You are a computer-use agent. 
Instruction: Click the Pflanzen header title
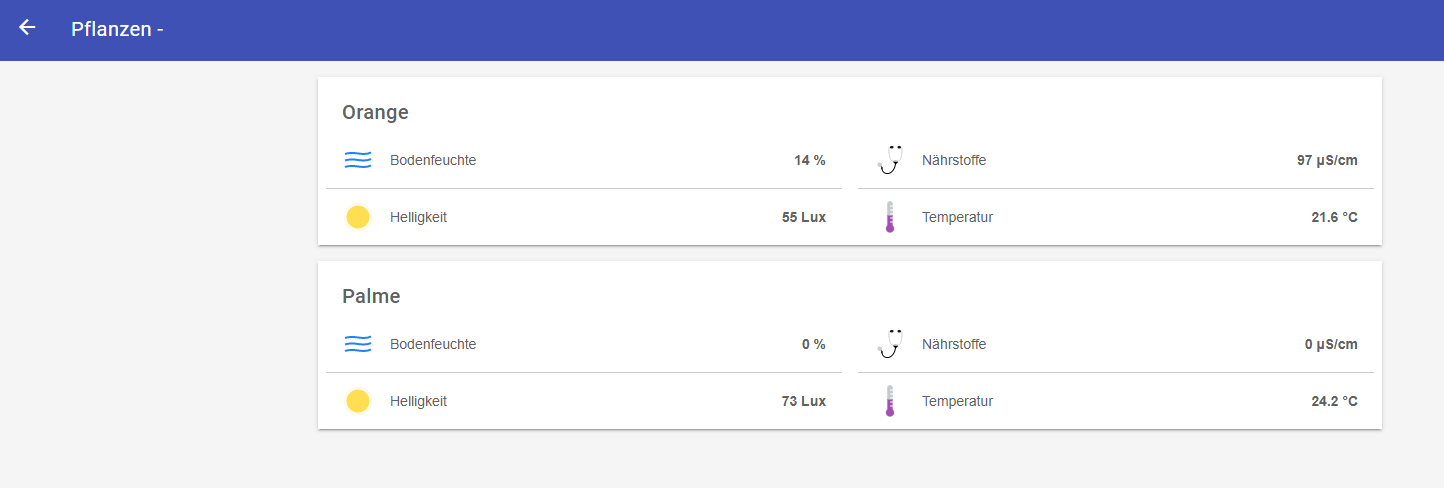[x=117, y=29]
